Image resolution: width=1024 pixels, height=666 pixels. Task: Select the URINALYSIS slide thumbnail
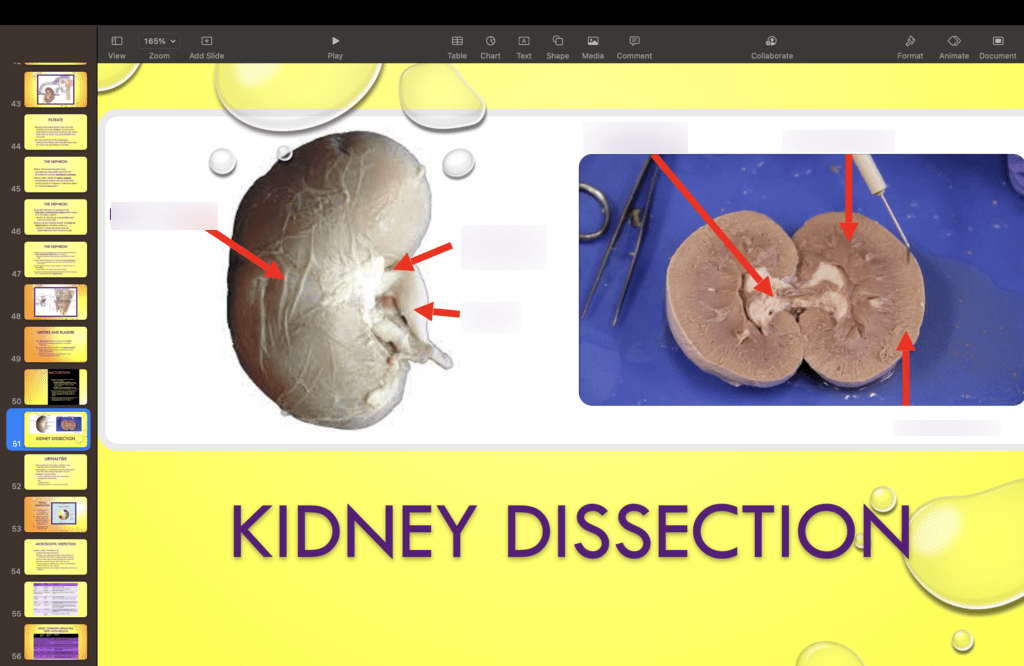54,470
